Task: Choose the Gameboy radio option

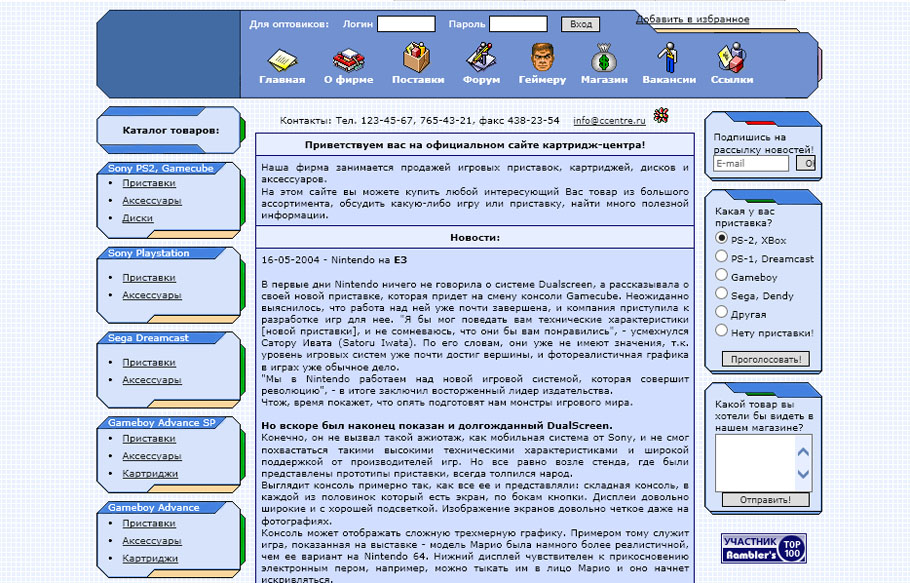Action: 721,275
